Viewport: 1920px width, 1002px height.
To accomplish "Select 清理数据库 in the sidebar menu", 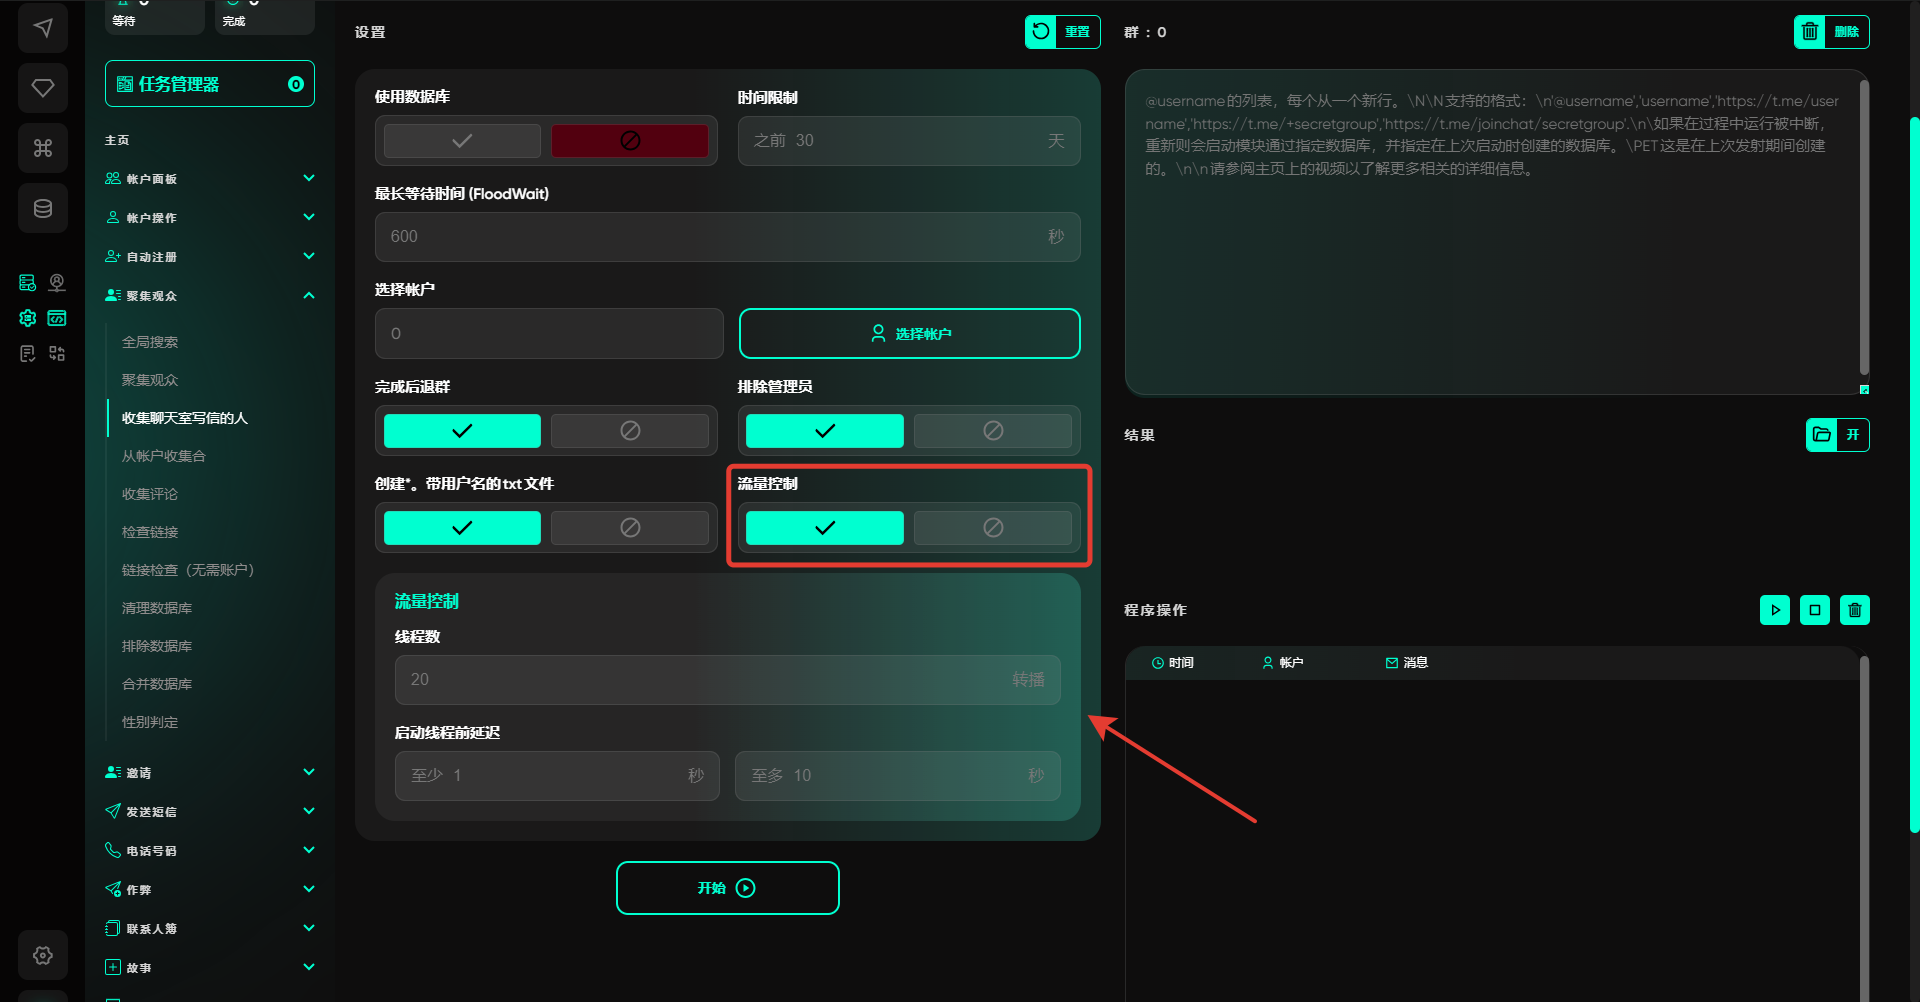I will click(157, 608).
